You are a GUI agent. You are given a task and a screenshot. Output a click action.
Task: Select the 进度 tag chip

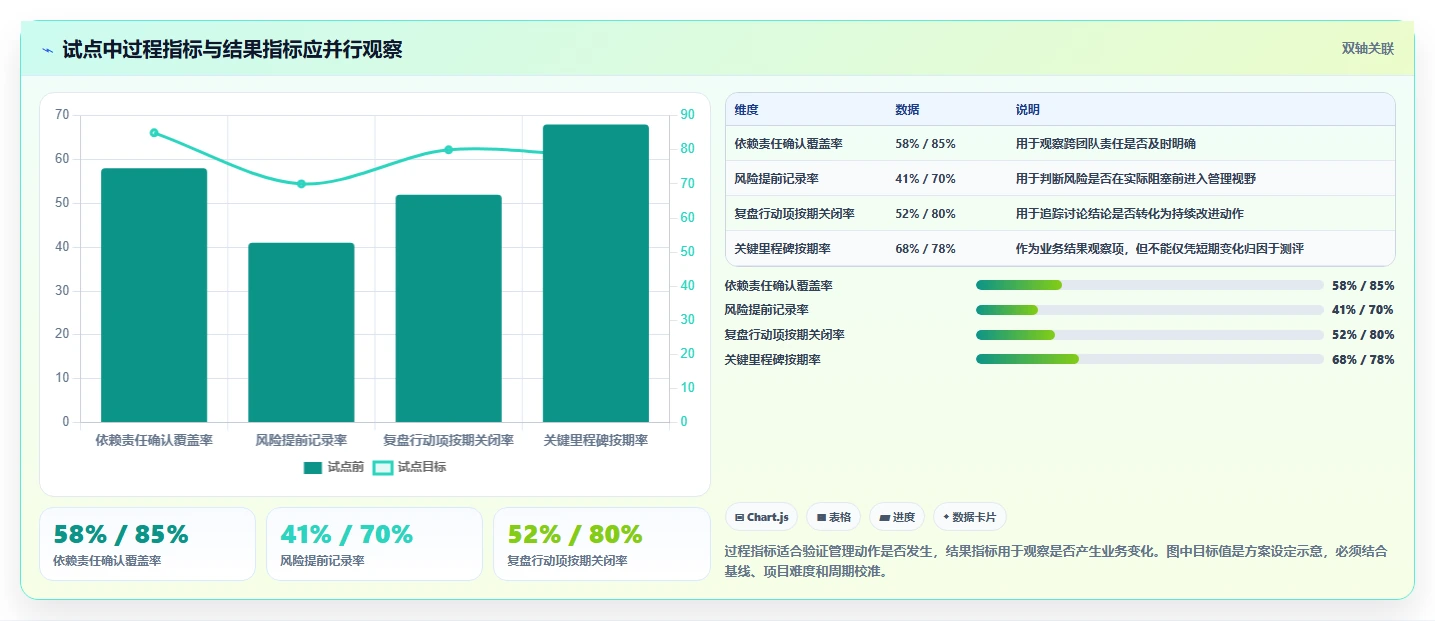pos(897,517)
